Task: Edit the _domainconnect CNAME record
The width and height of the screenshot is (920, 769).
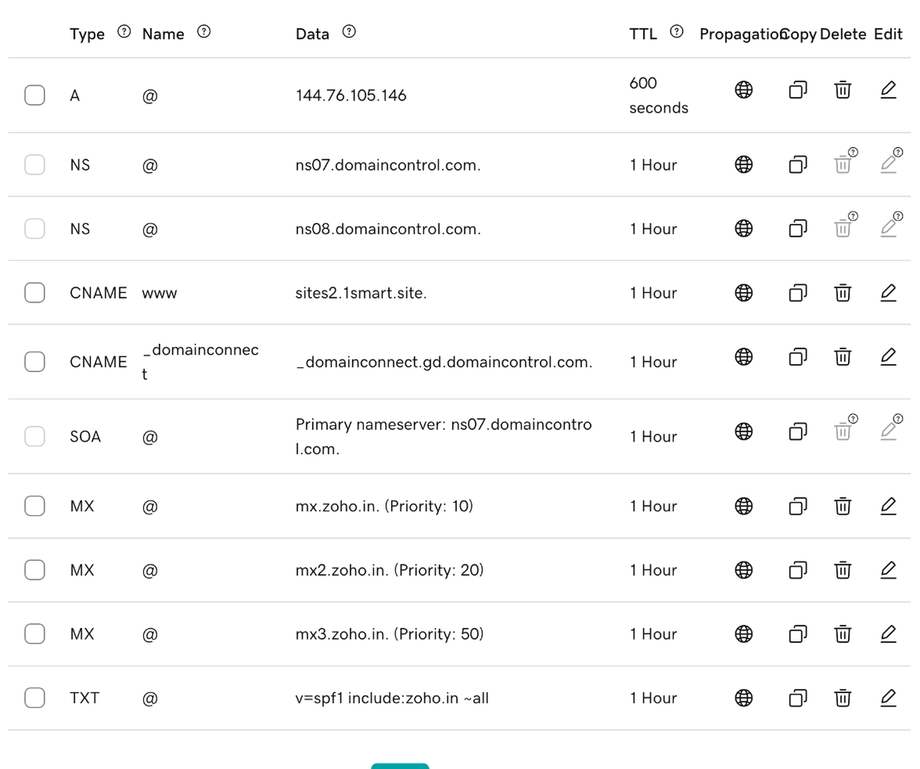Action: click(888, 357)
